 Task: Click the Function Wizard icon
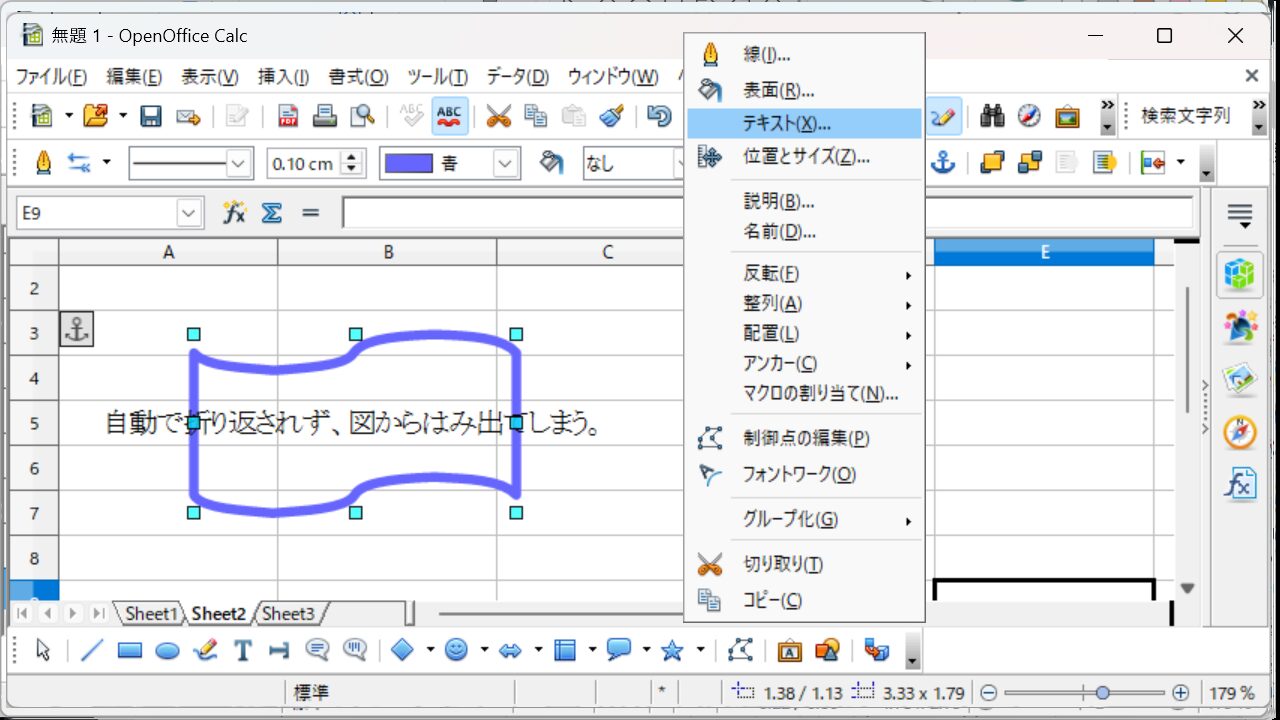235,212
